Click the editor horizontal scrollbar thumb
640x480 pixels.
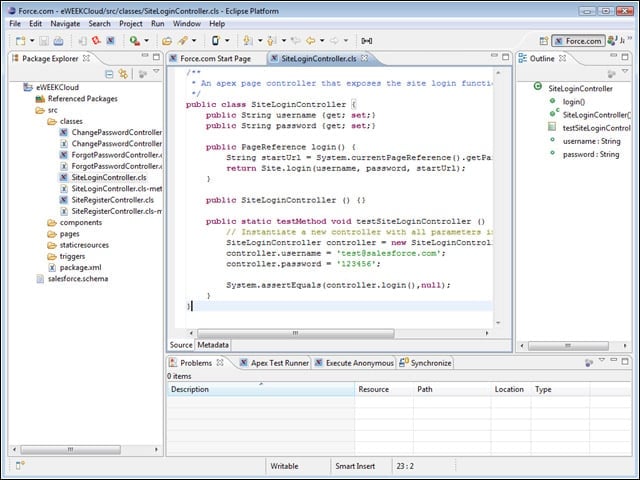[x=296, y=333]
